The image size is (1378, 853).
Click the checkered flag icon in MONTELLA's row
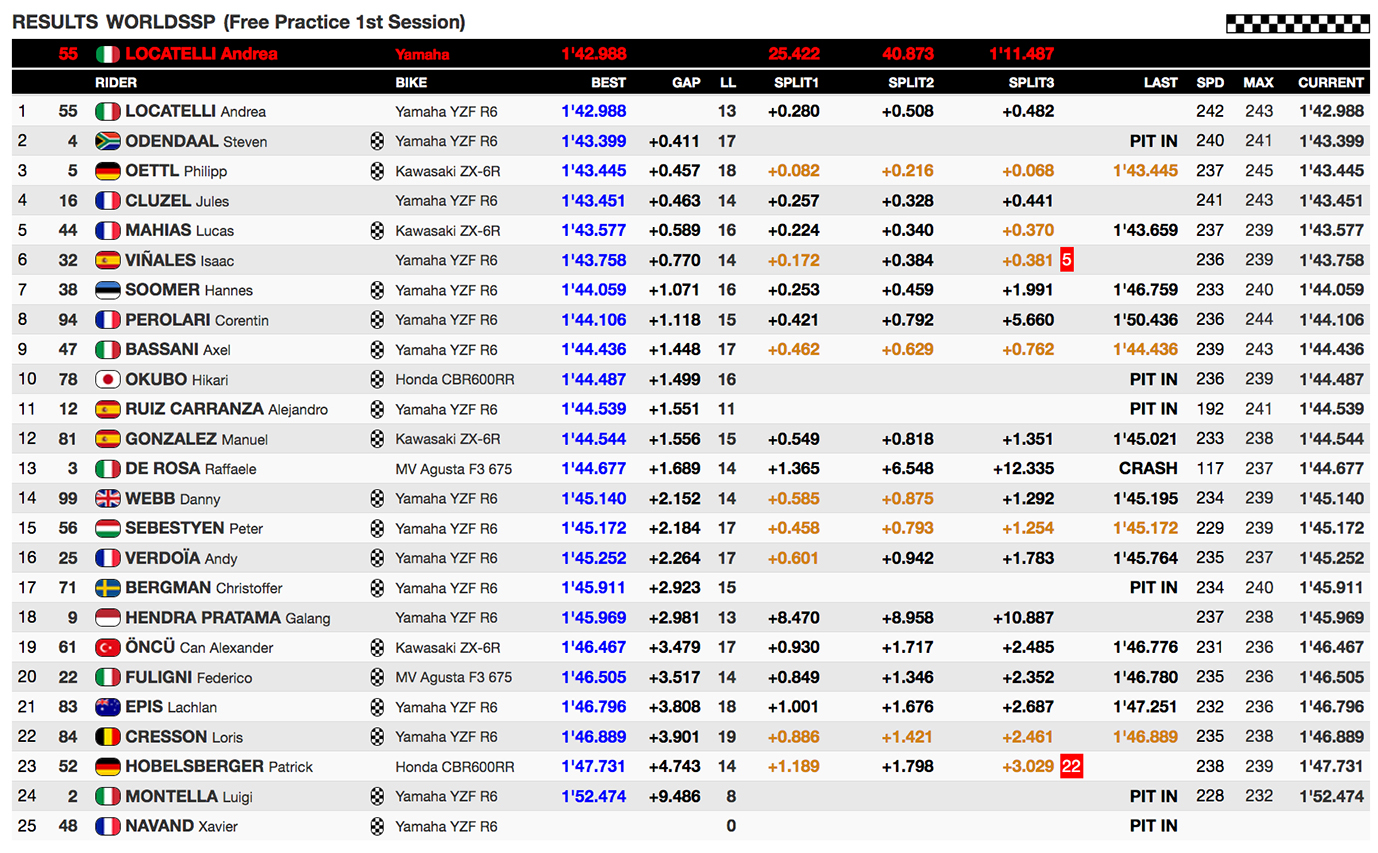click(377, 797)
